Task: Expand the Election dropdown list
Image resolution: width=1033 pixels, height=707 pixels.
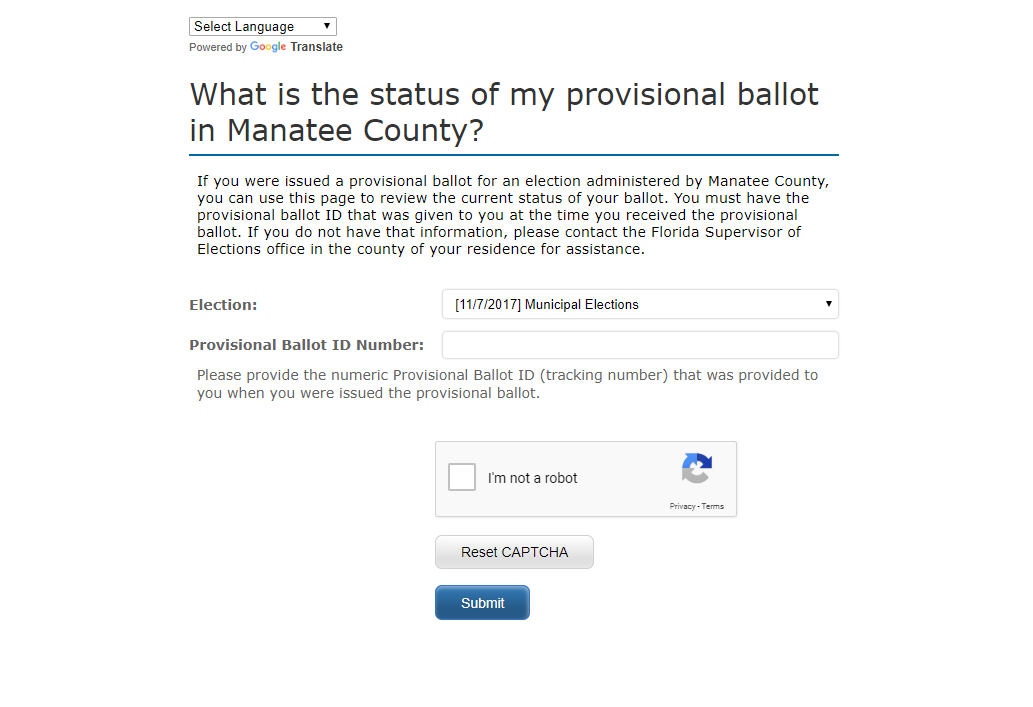Action: click(640, 304)
